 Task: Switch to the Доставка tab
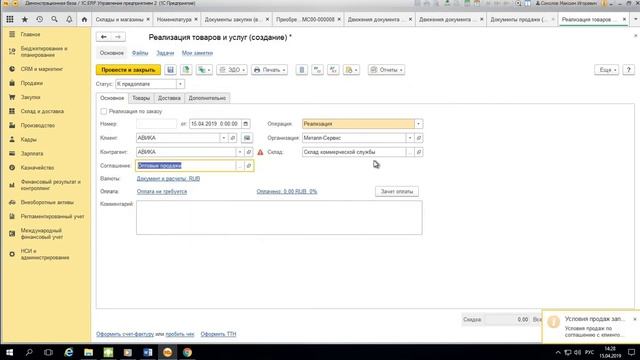pyautogui.click(x=169, y=98)
